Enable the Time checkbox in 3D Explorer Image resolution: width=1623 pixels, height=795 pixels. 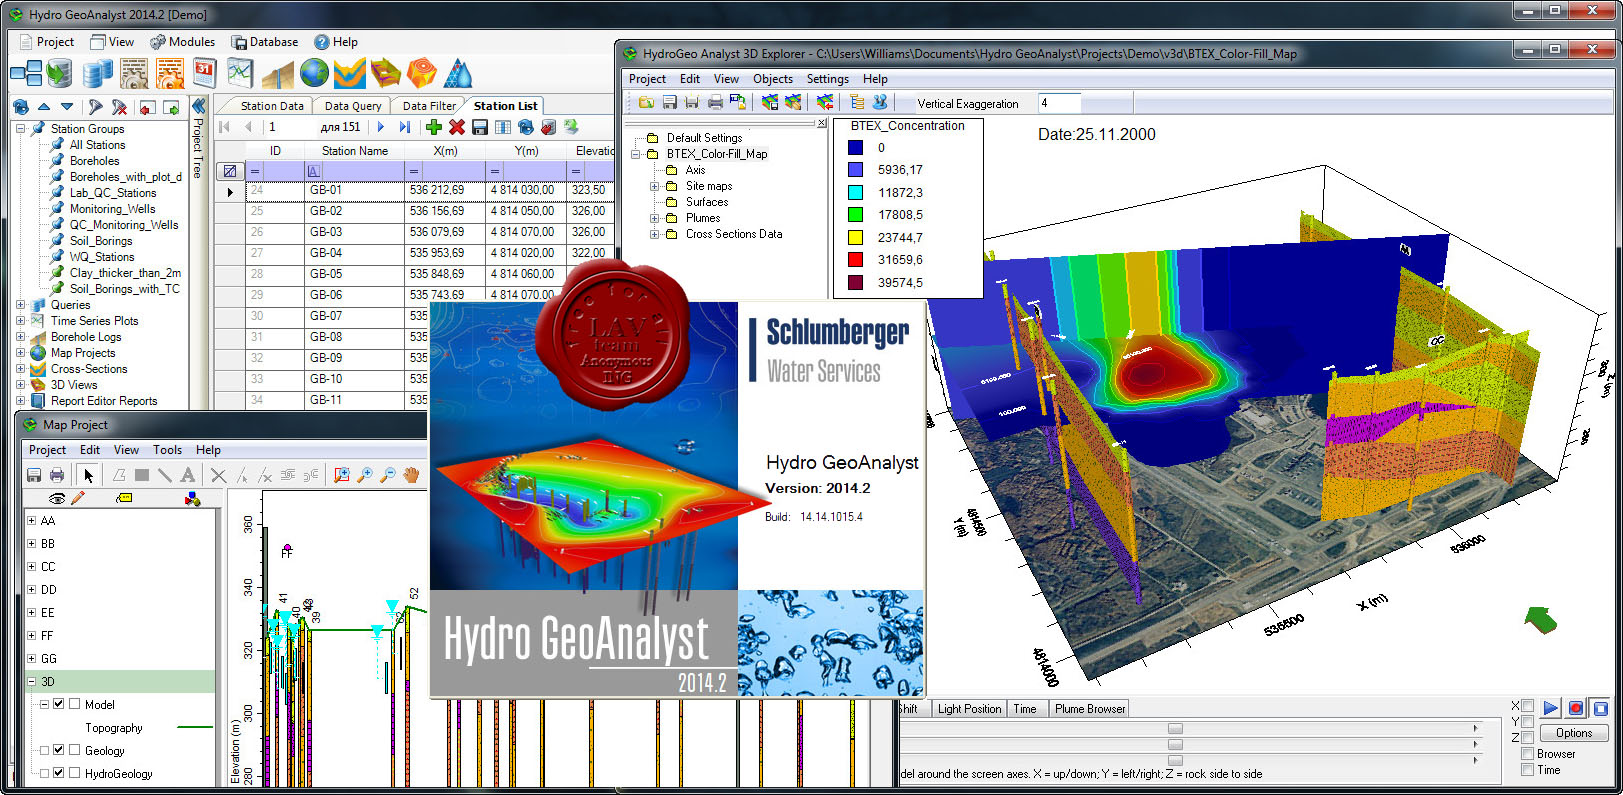(1527, 770)
